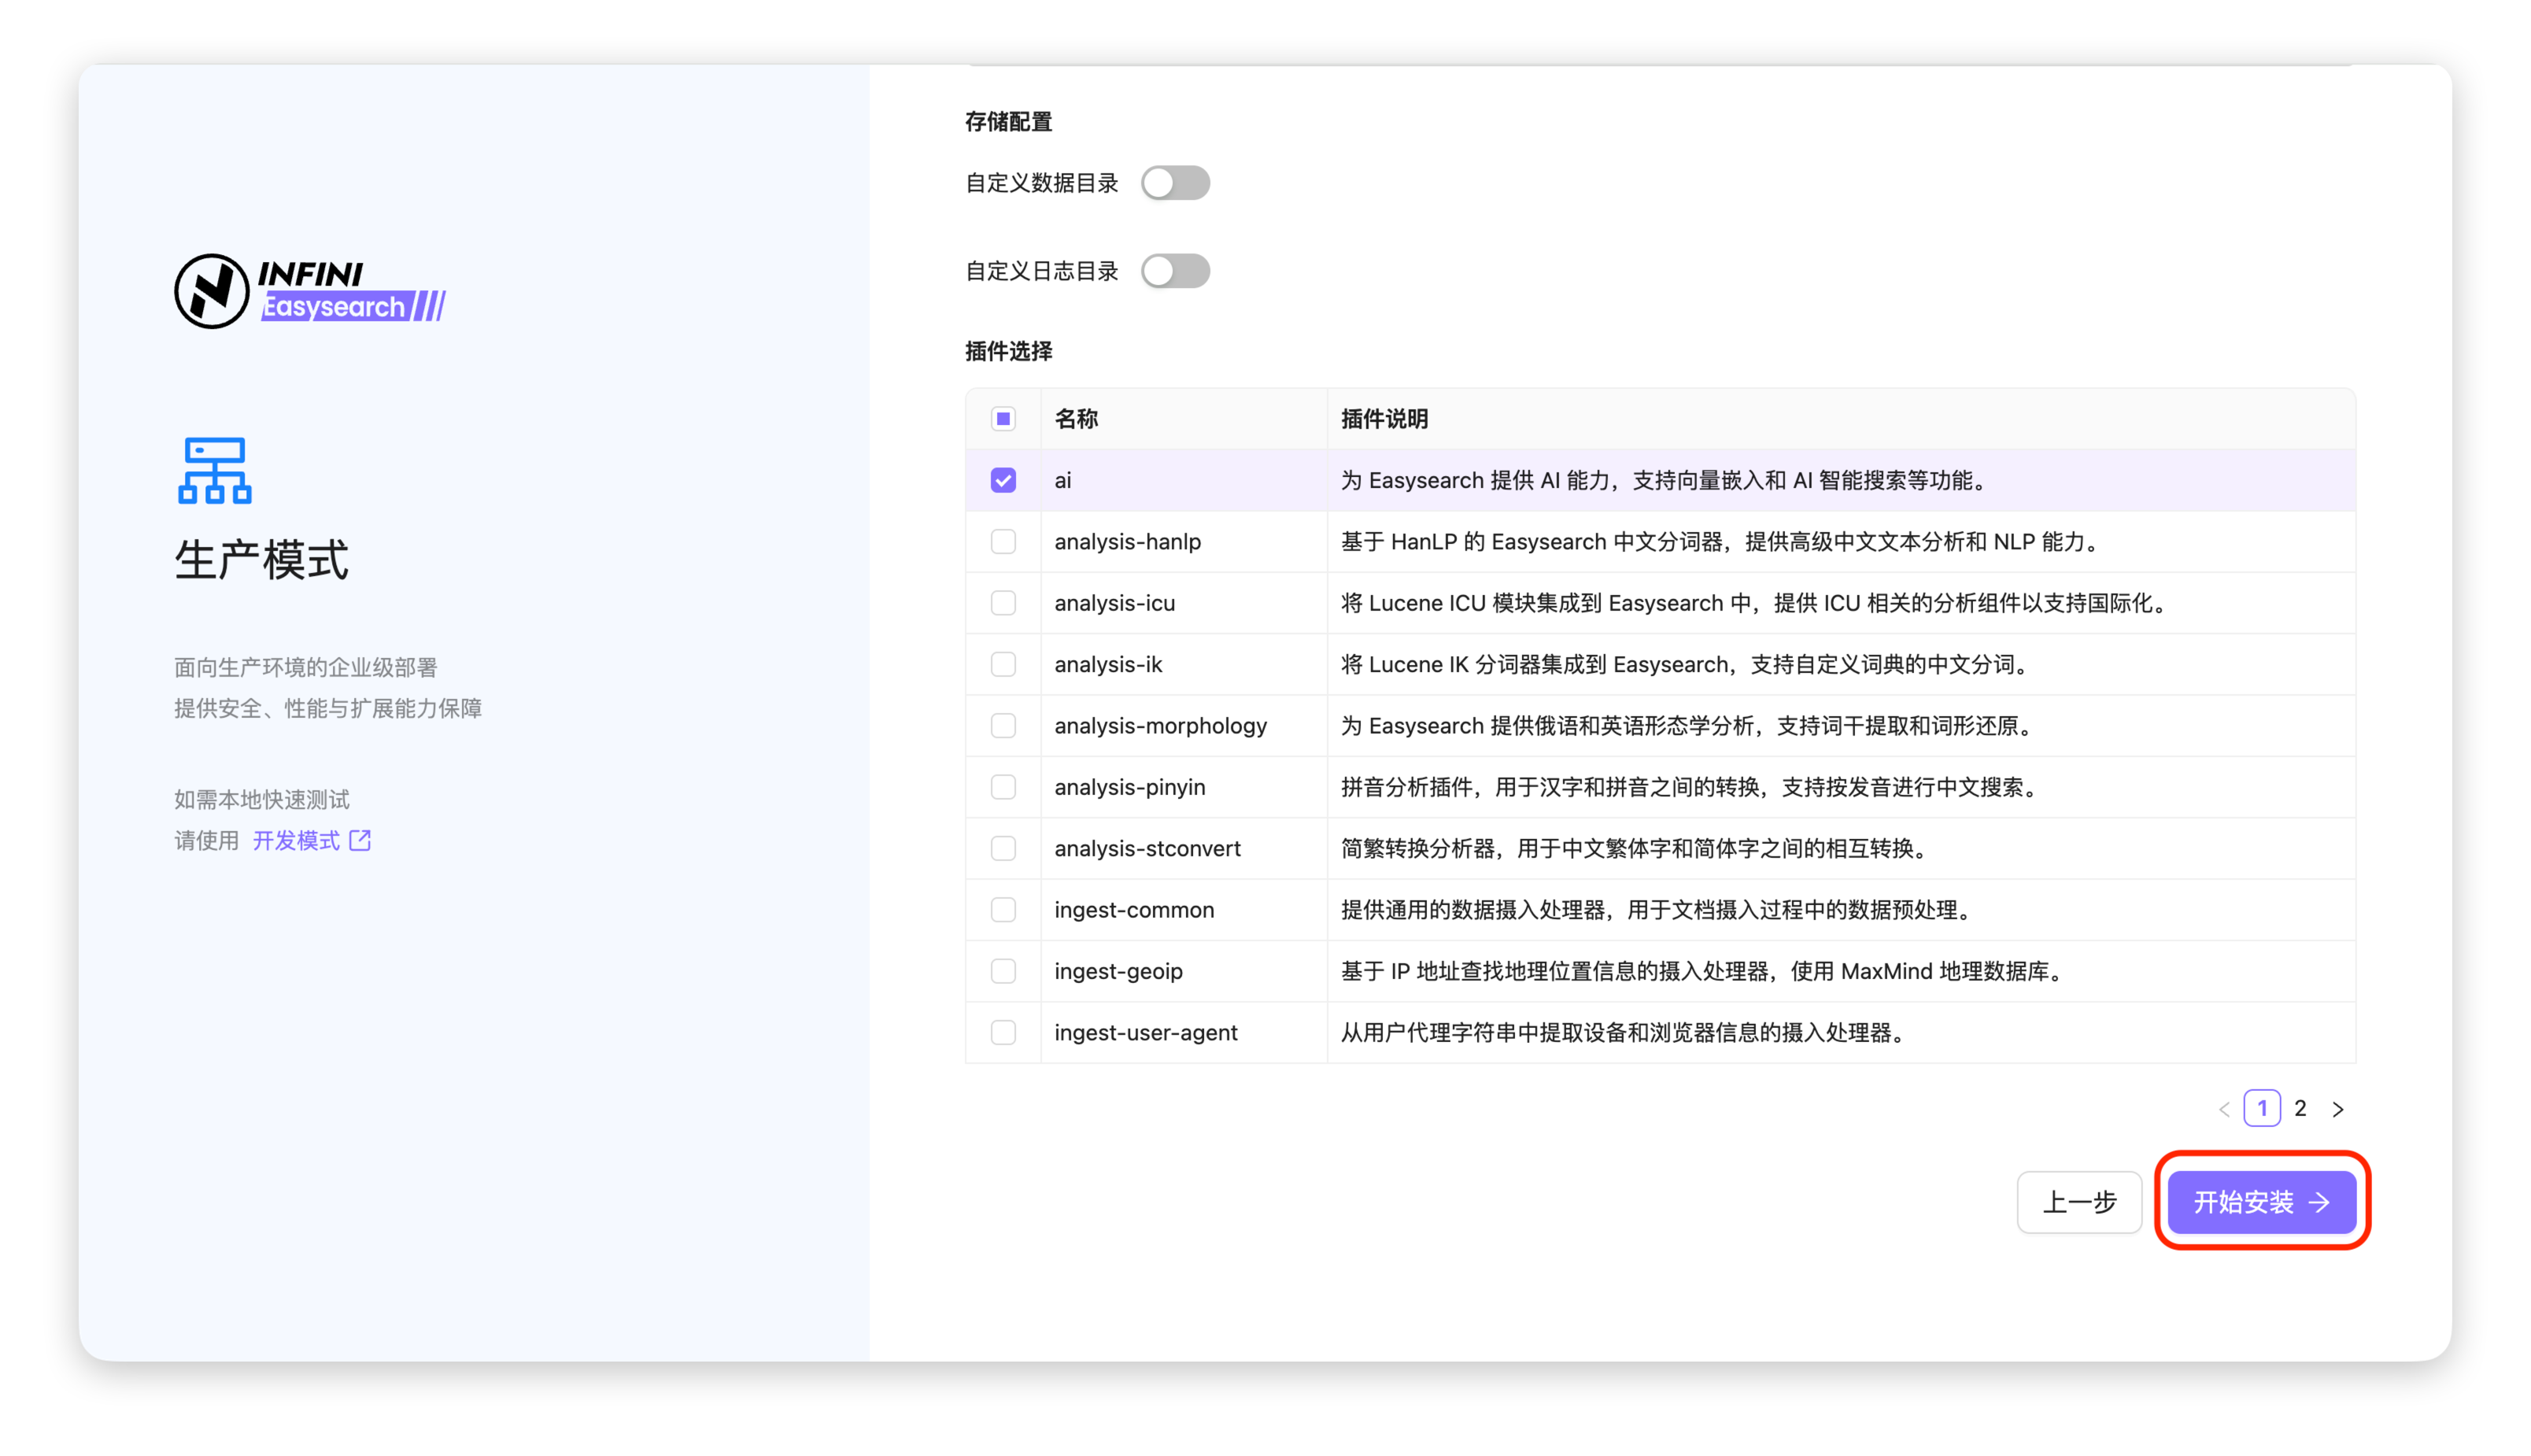Select pagination page 1

pyautogui.click(x=2262, y=1108)
